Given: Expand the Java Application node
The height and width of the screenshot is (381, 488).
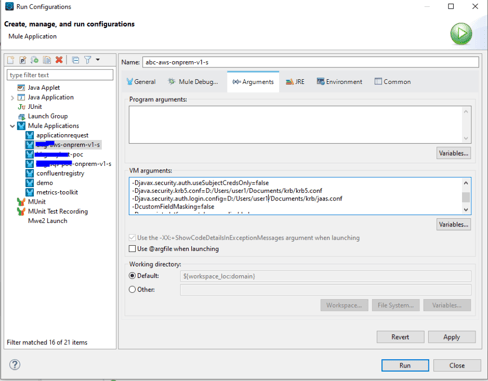Looking at the screenshot, I should [12, 98].
